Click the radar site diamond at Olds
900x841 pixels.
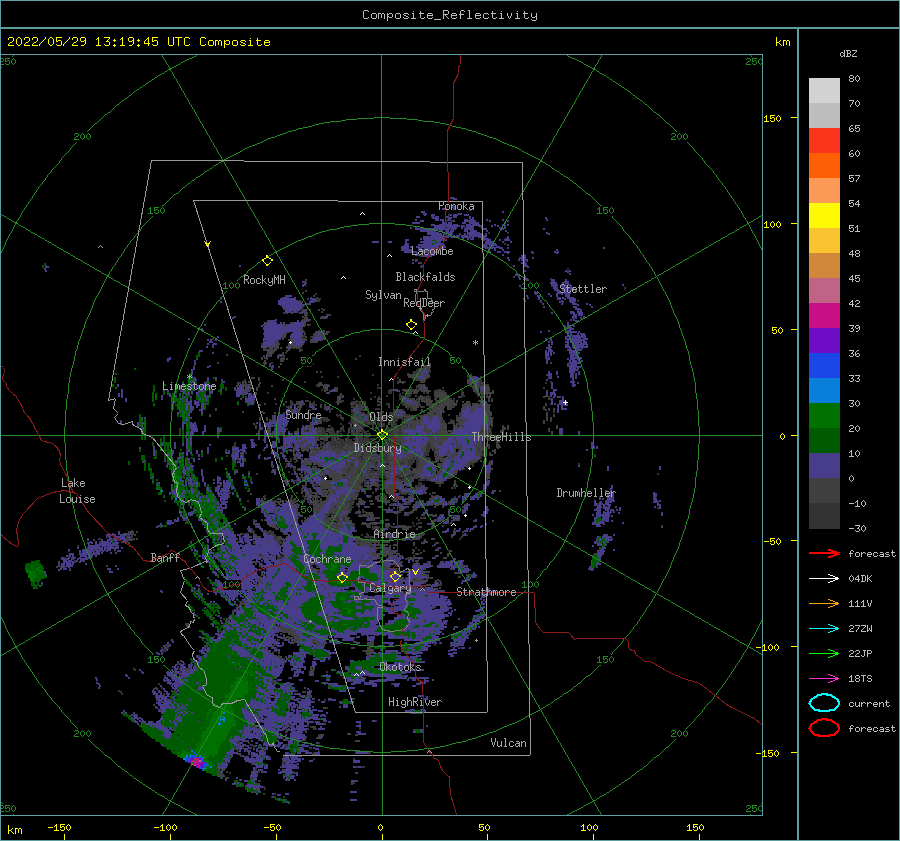click(x=382, y=435)
